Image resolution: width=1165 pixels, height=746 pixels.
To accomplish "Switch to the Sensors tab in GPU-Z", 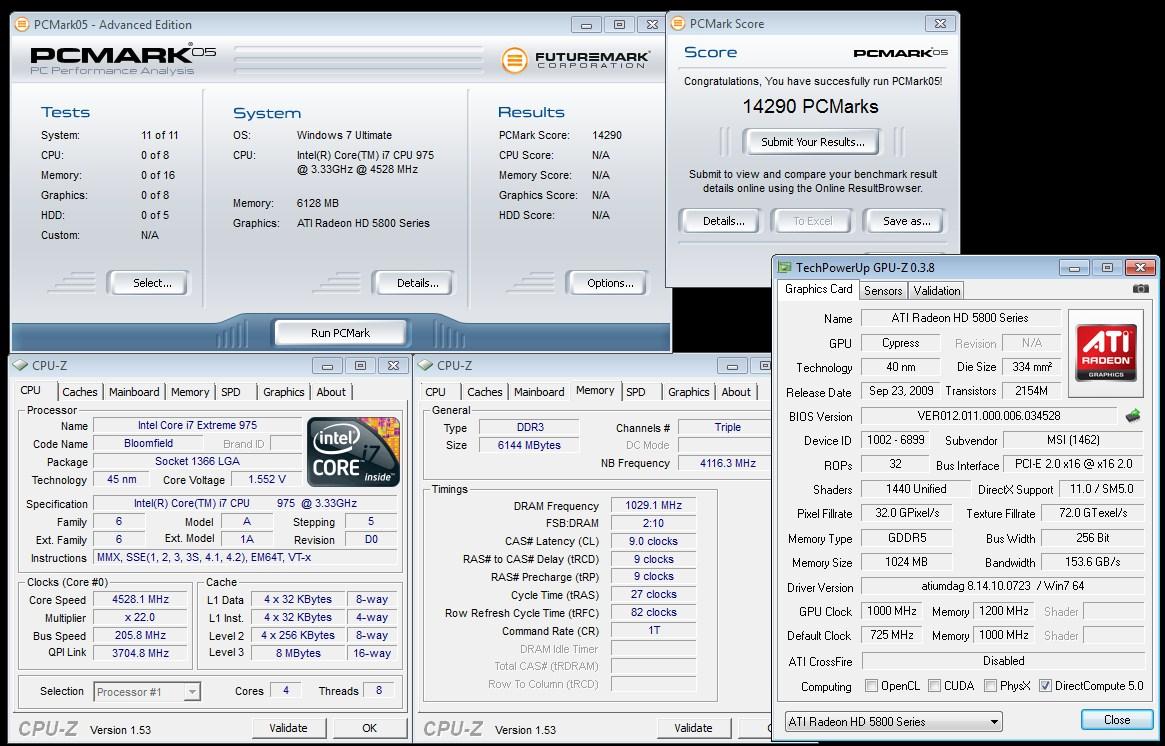I will click(883, 291).
